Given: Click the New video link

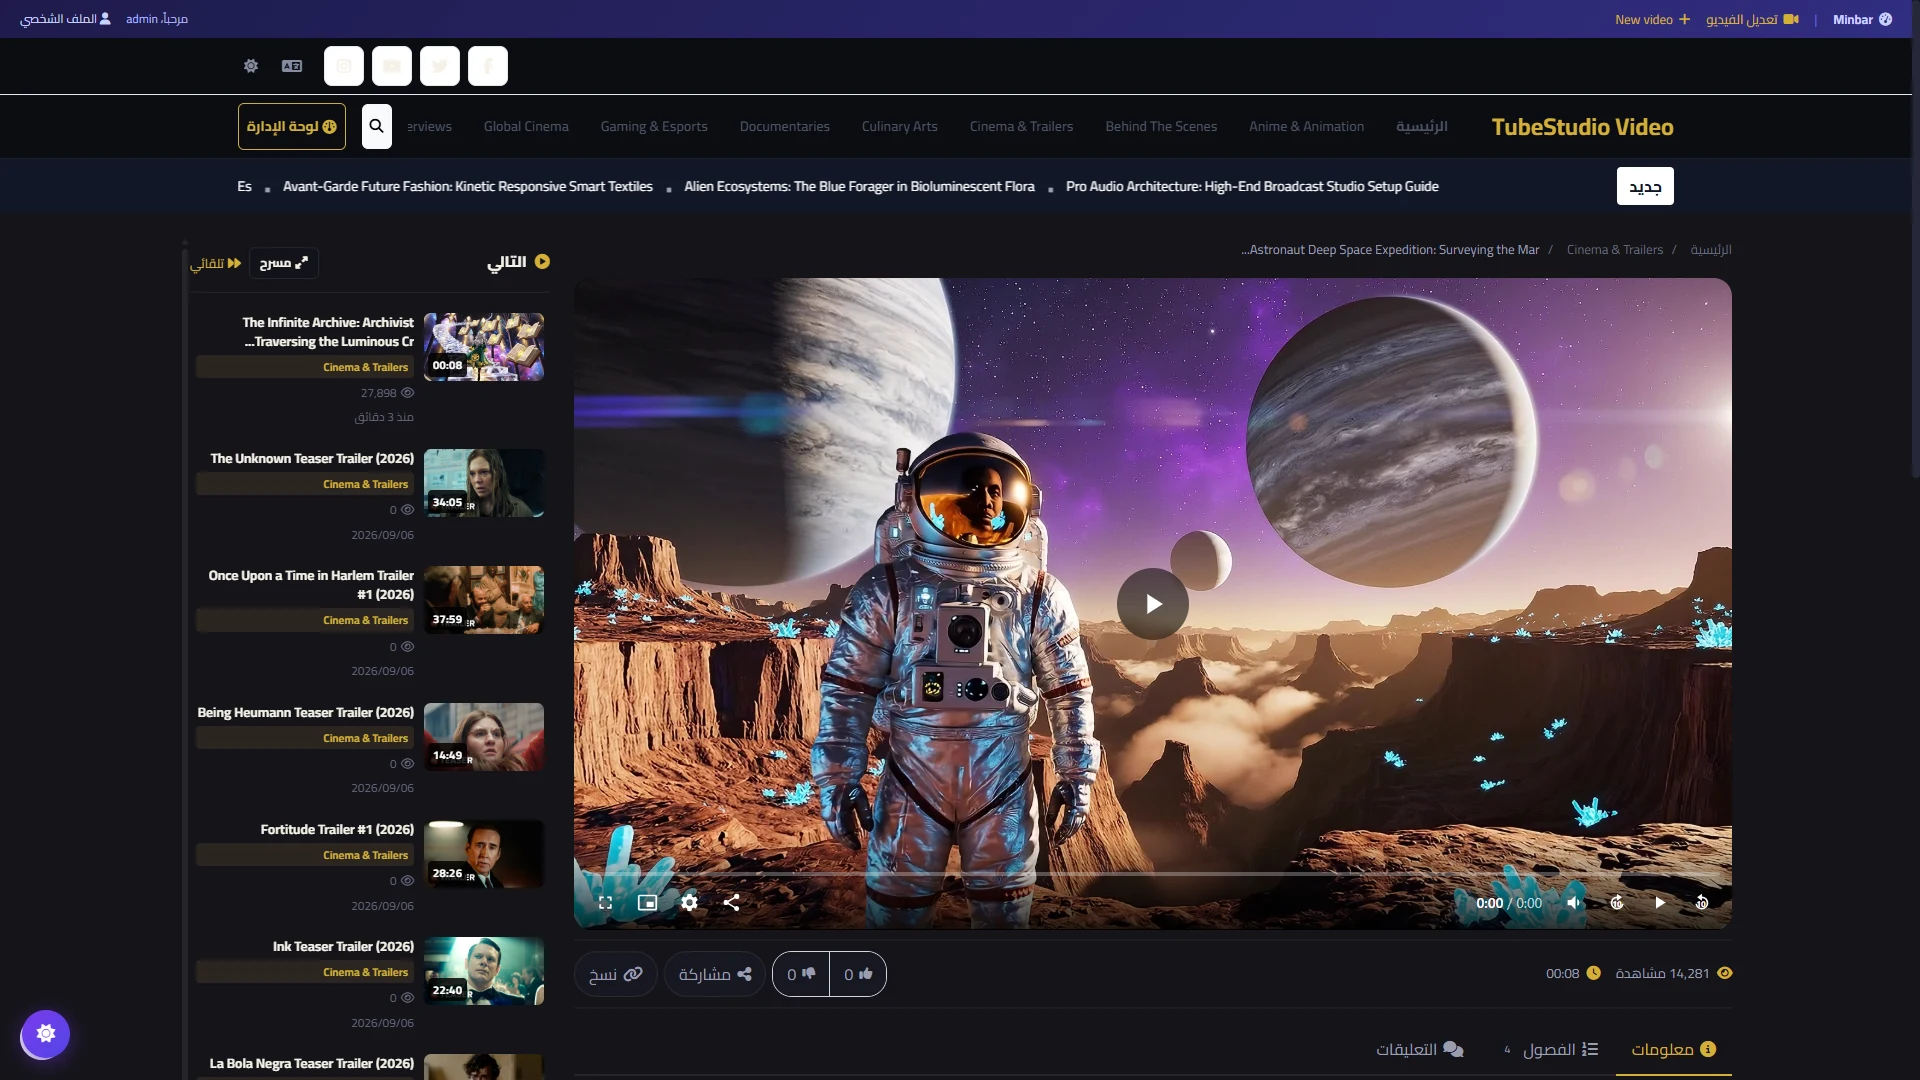Looking at the screenshot, I should (x=1652, y=19).
